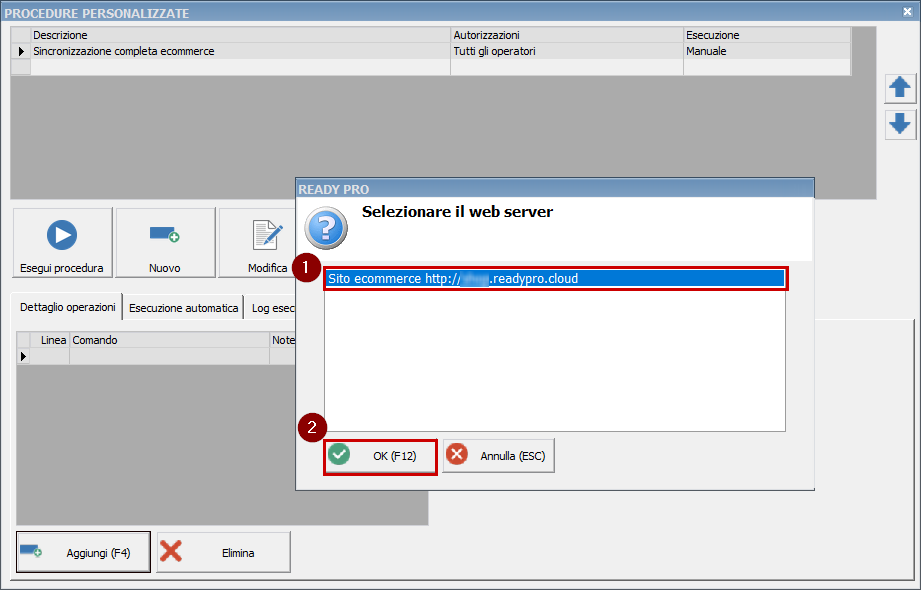Click the blue down arrow to reorder
The image size is (921, 590).
[900, 125]
